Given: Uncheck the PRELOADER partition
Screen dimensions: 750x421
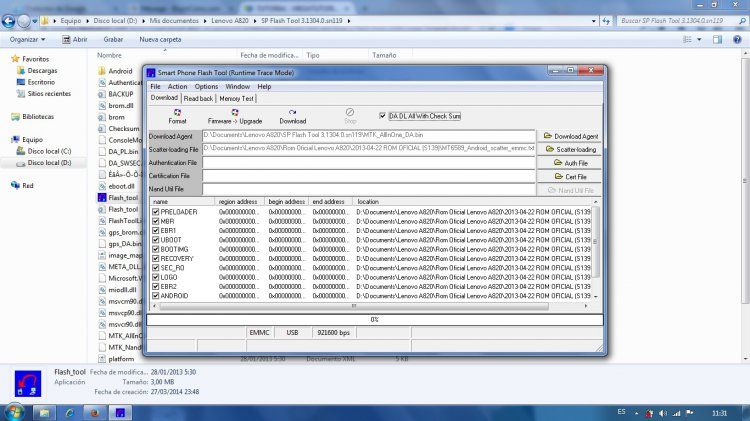Looking at the screenshot, I should 155,212.
